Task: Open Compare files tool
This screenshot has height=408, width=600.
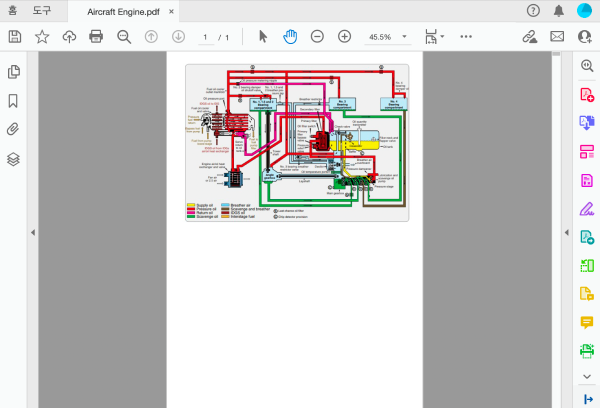Action: click(x=587, y=266)
